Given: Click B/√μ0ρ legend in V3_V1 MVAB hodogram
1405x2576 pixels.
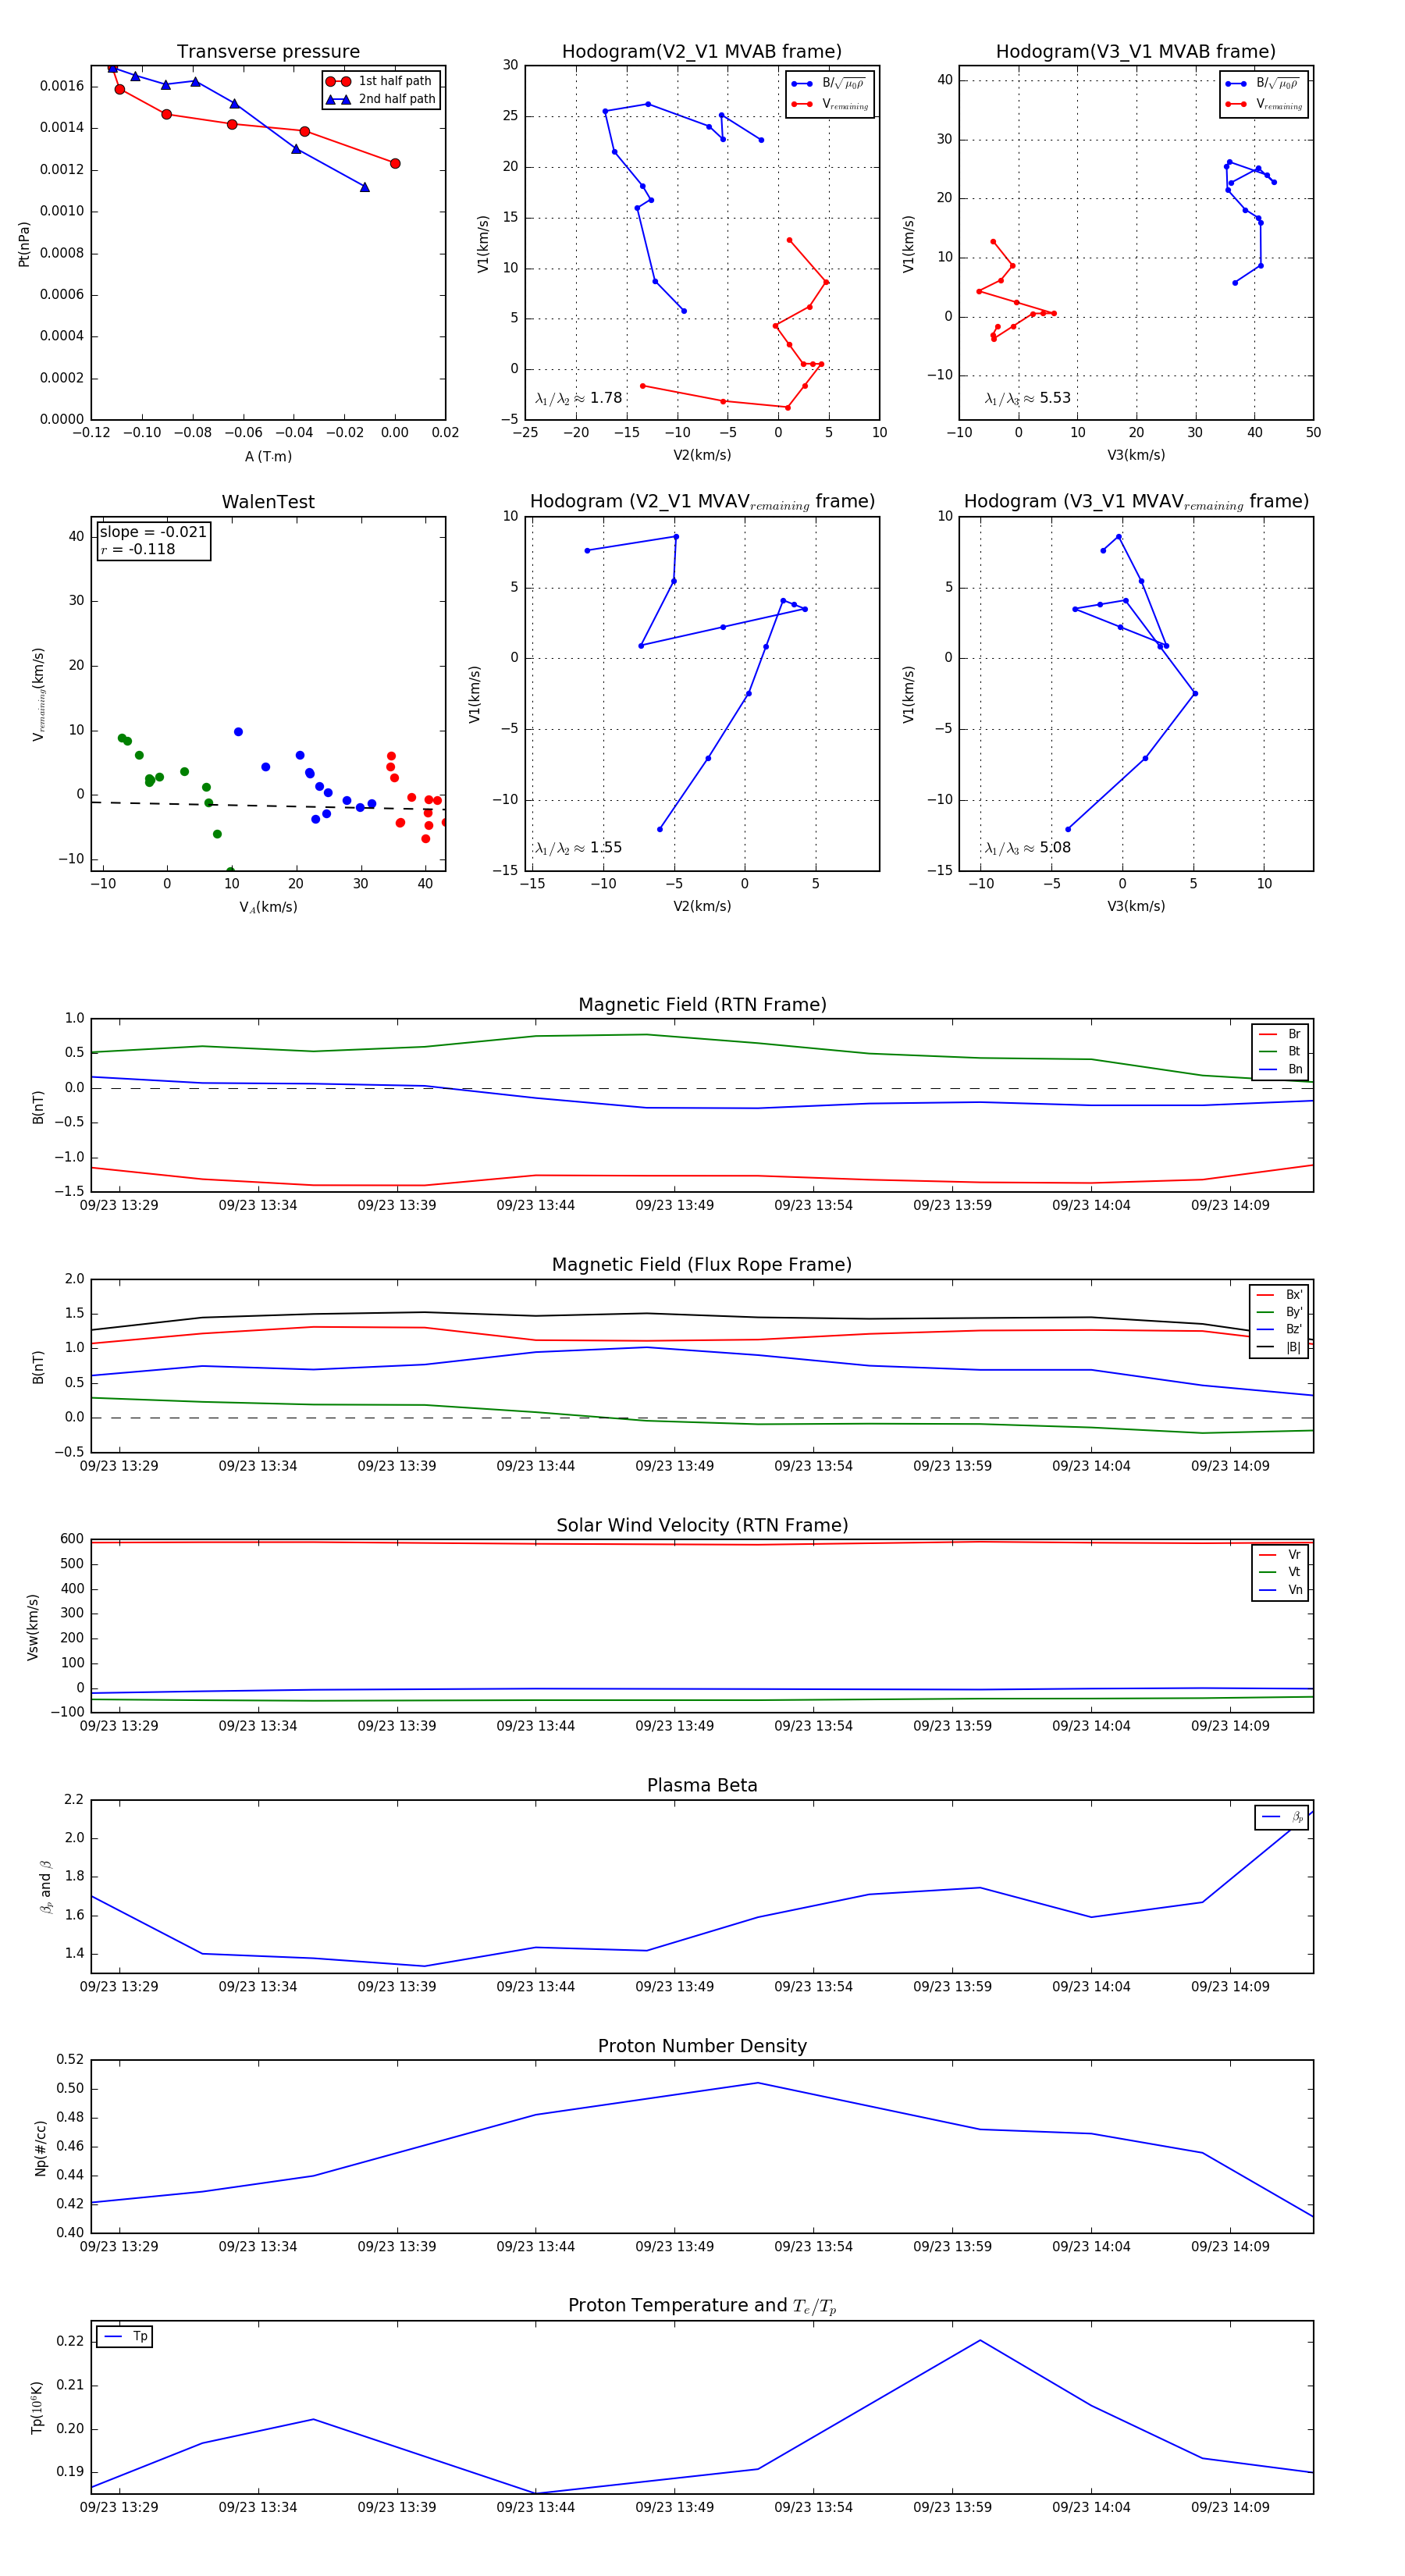Looking at the screenshot, I should 1263,83.
